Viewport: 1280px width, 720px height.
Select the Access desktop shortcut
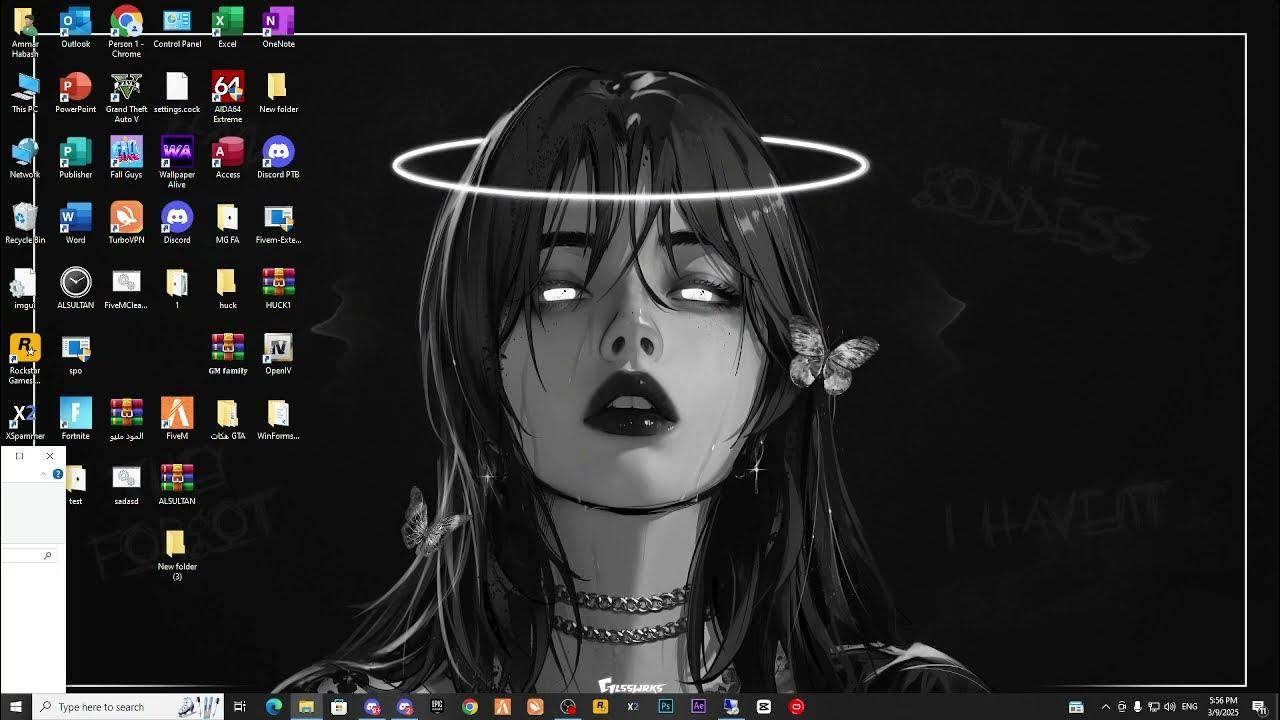coord(228,158)
